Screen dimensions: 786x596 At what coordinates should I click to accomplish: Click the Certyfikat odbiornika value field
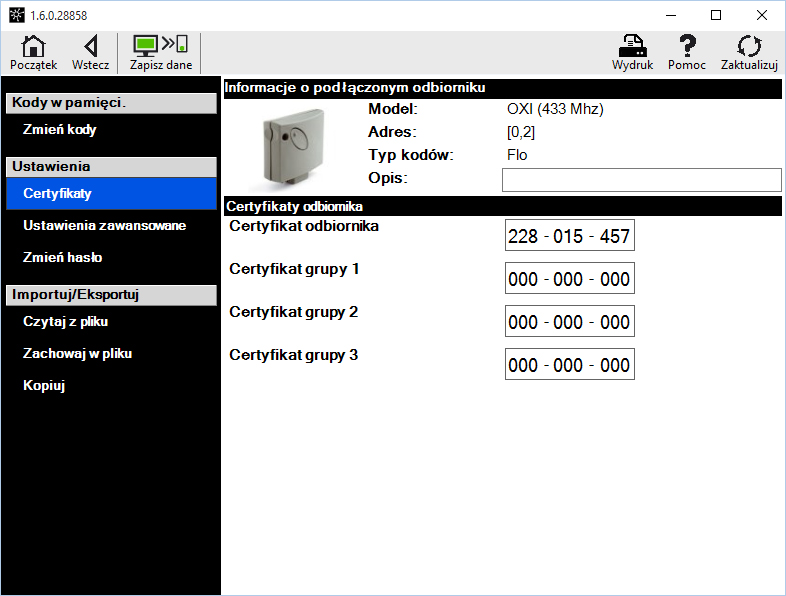coord(569,236)
